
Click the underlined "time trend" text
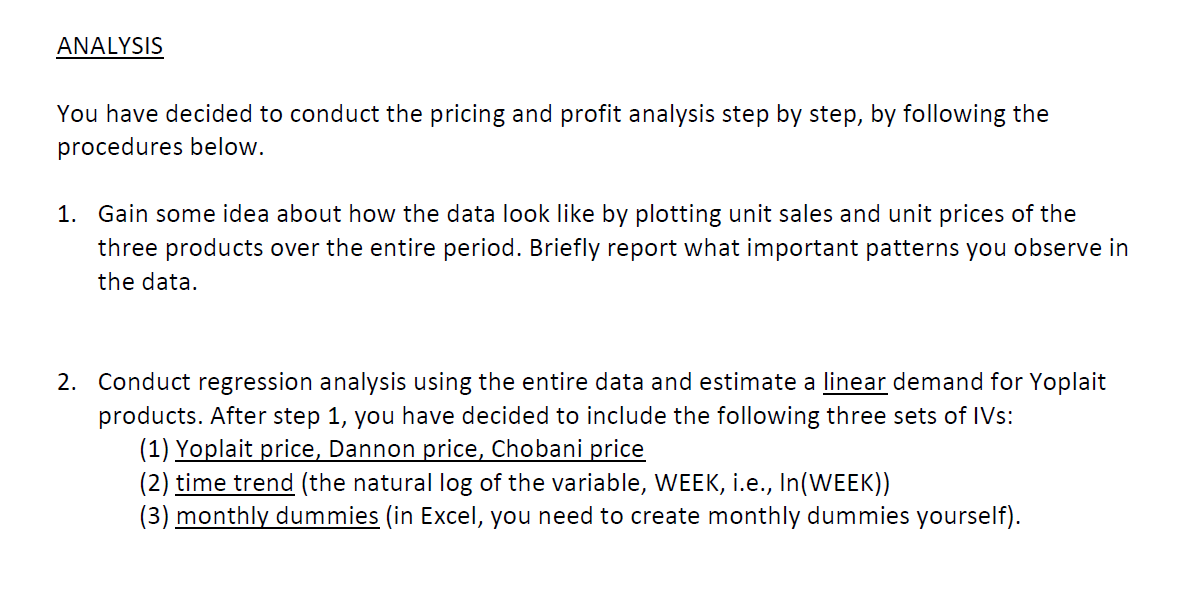235,483
